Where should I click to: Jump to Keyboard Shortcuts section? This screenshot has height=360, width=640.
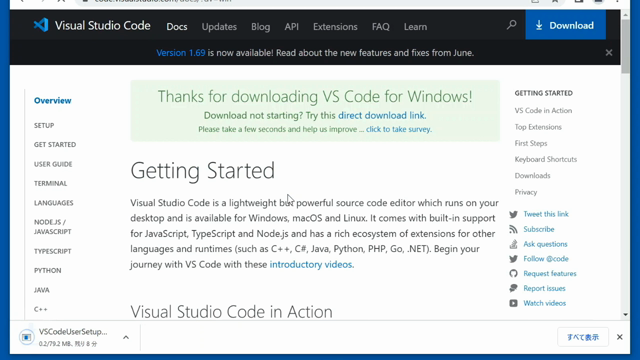[546, 159]
